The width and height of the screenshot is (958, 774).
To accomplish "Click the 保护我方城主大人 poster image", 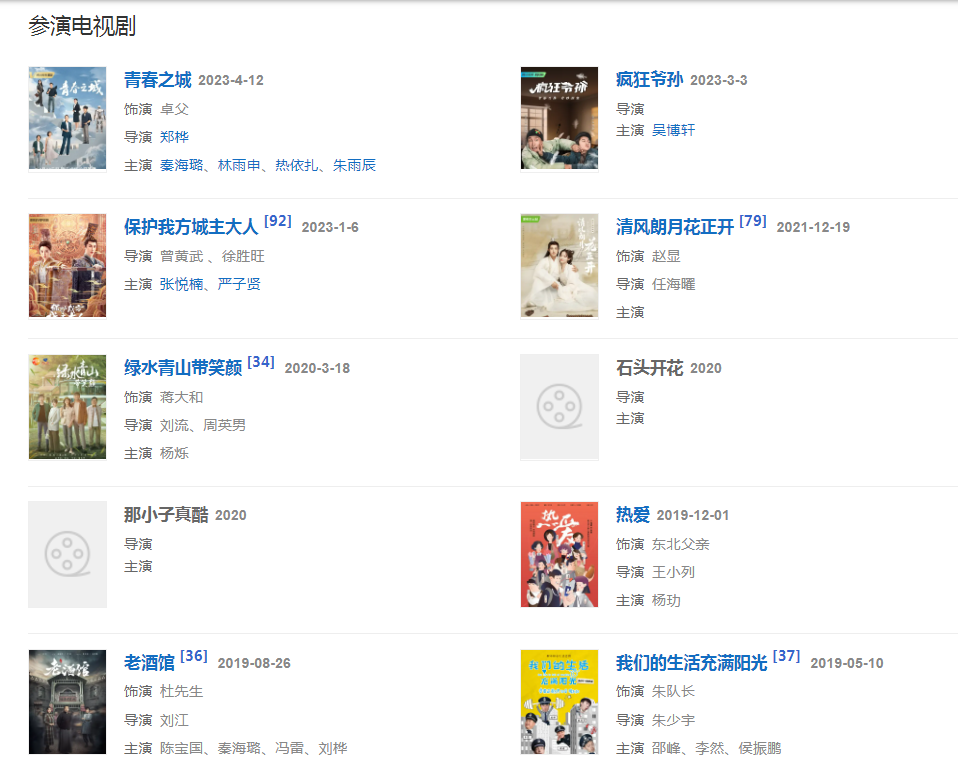I will 67,265.
